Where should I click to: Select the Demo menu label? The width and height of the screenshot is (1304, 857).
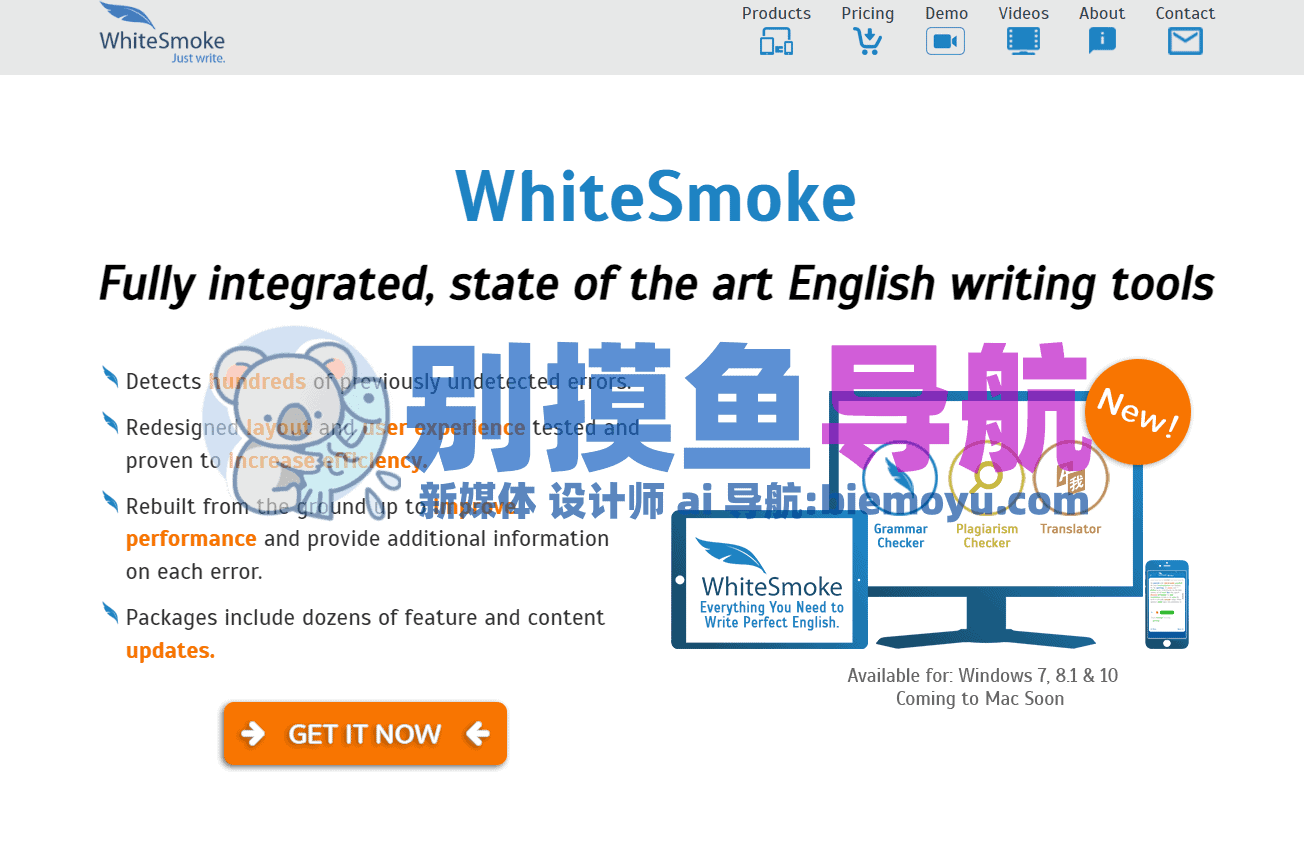pyautogui.click(x=946, y=13)
